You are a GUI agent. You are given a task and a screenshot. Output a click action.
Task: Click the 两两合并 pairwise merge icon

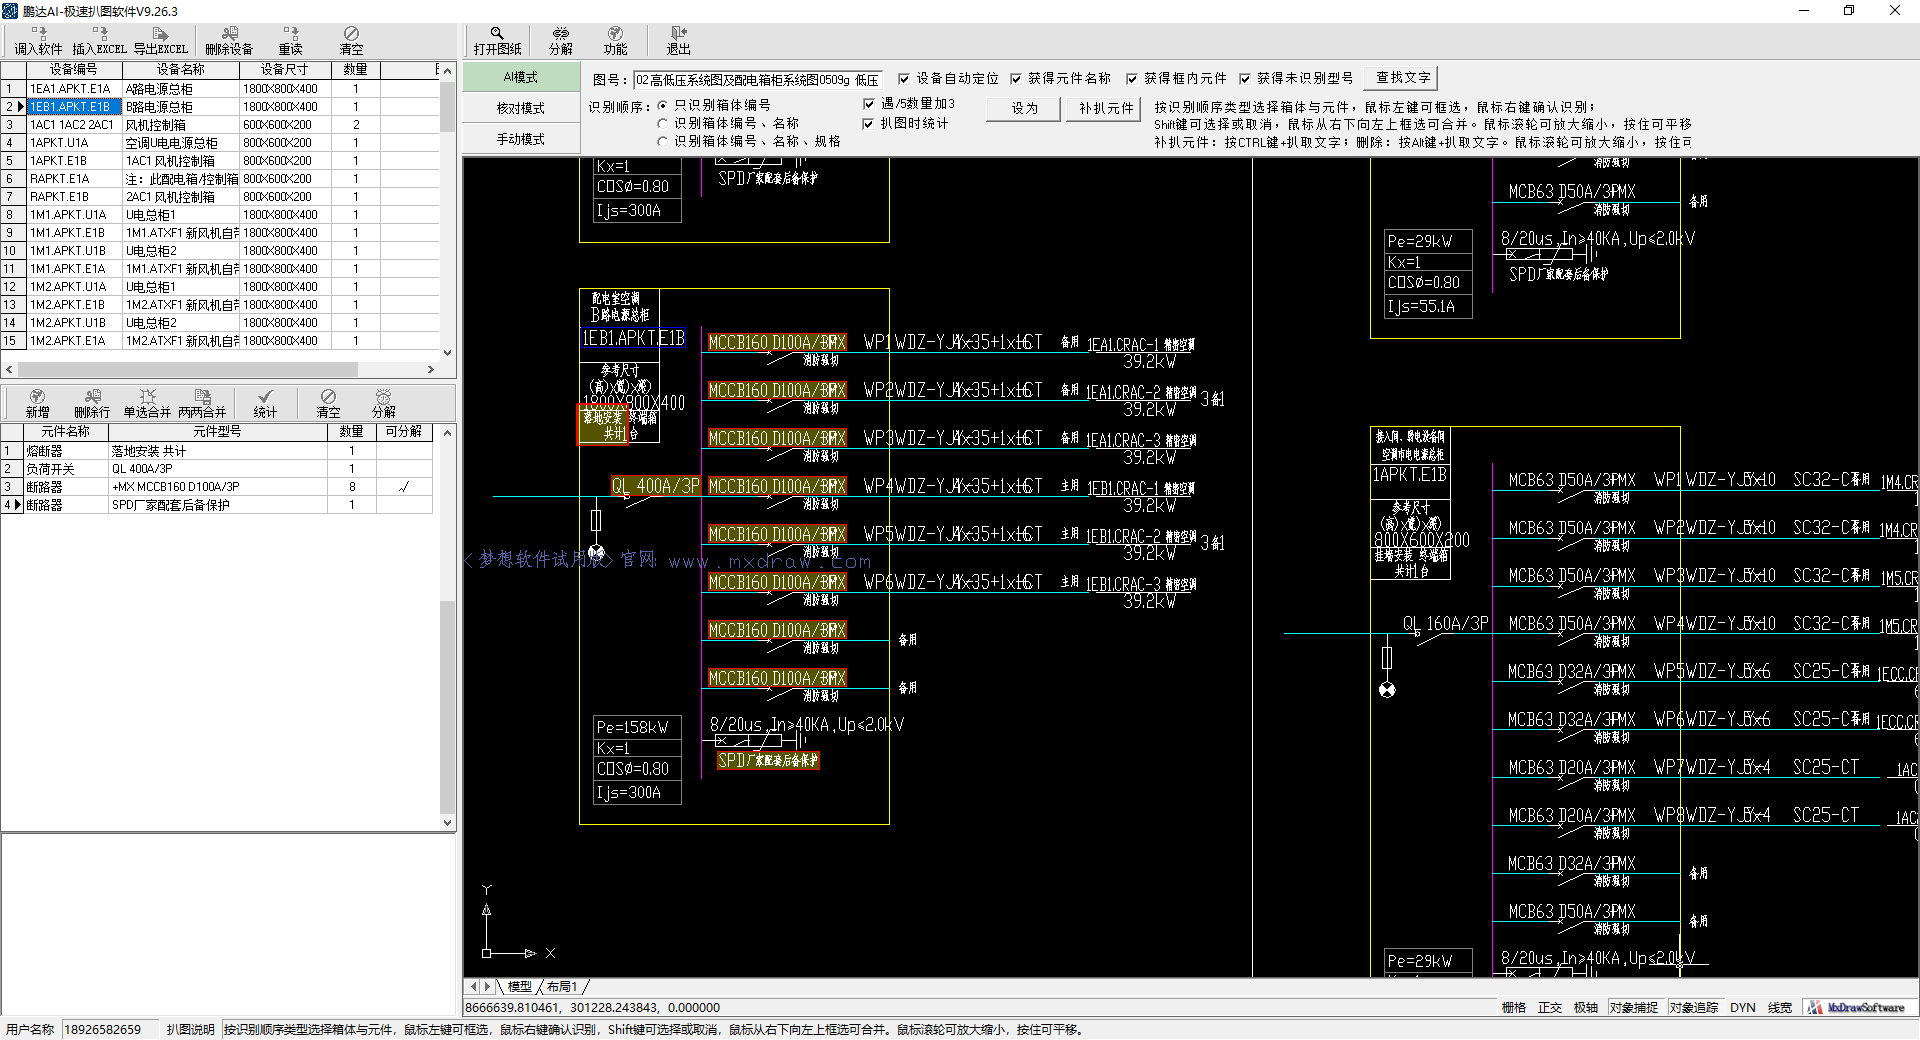point(202,404)
